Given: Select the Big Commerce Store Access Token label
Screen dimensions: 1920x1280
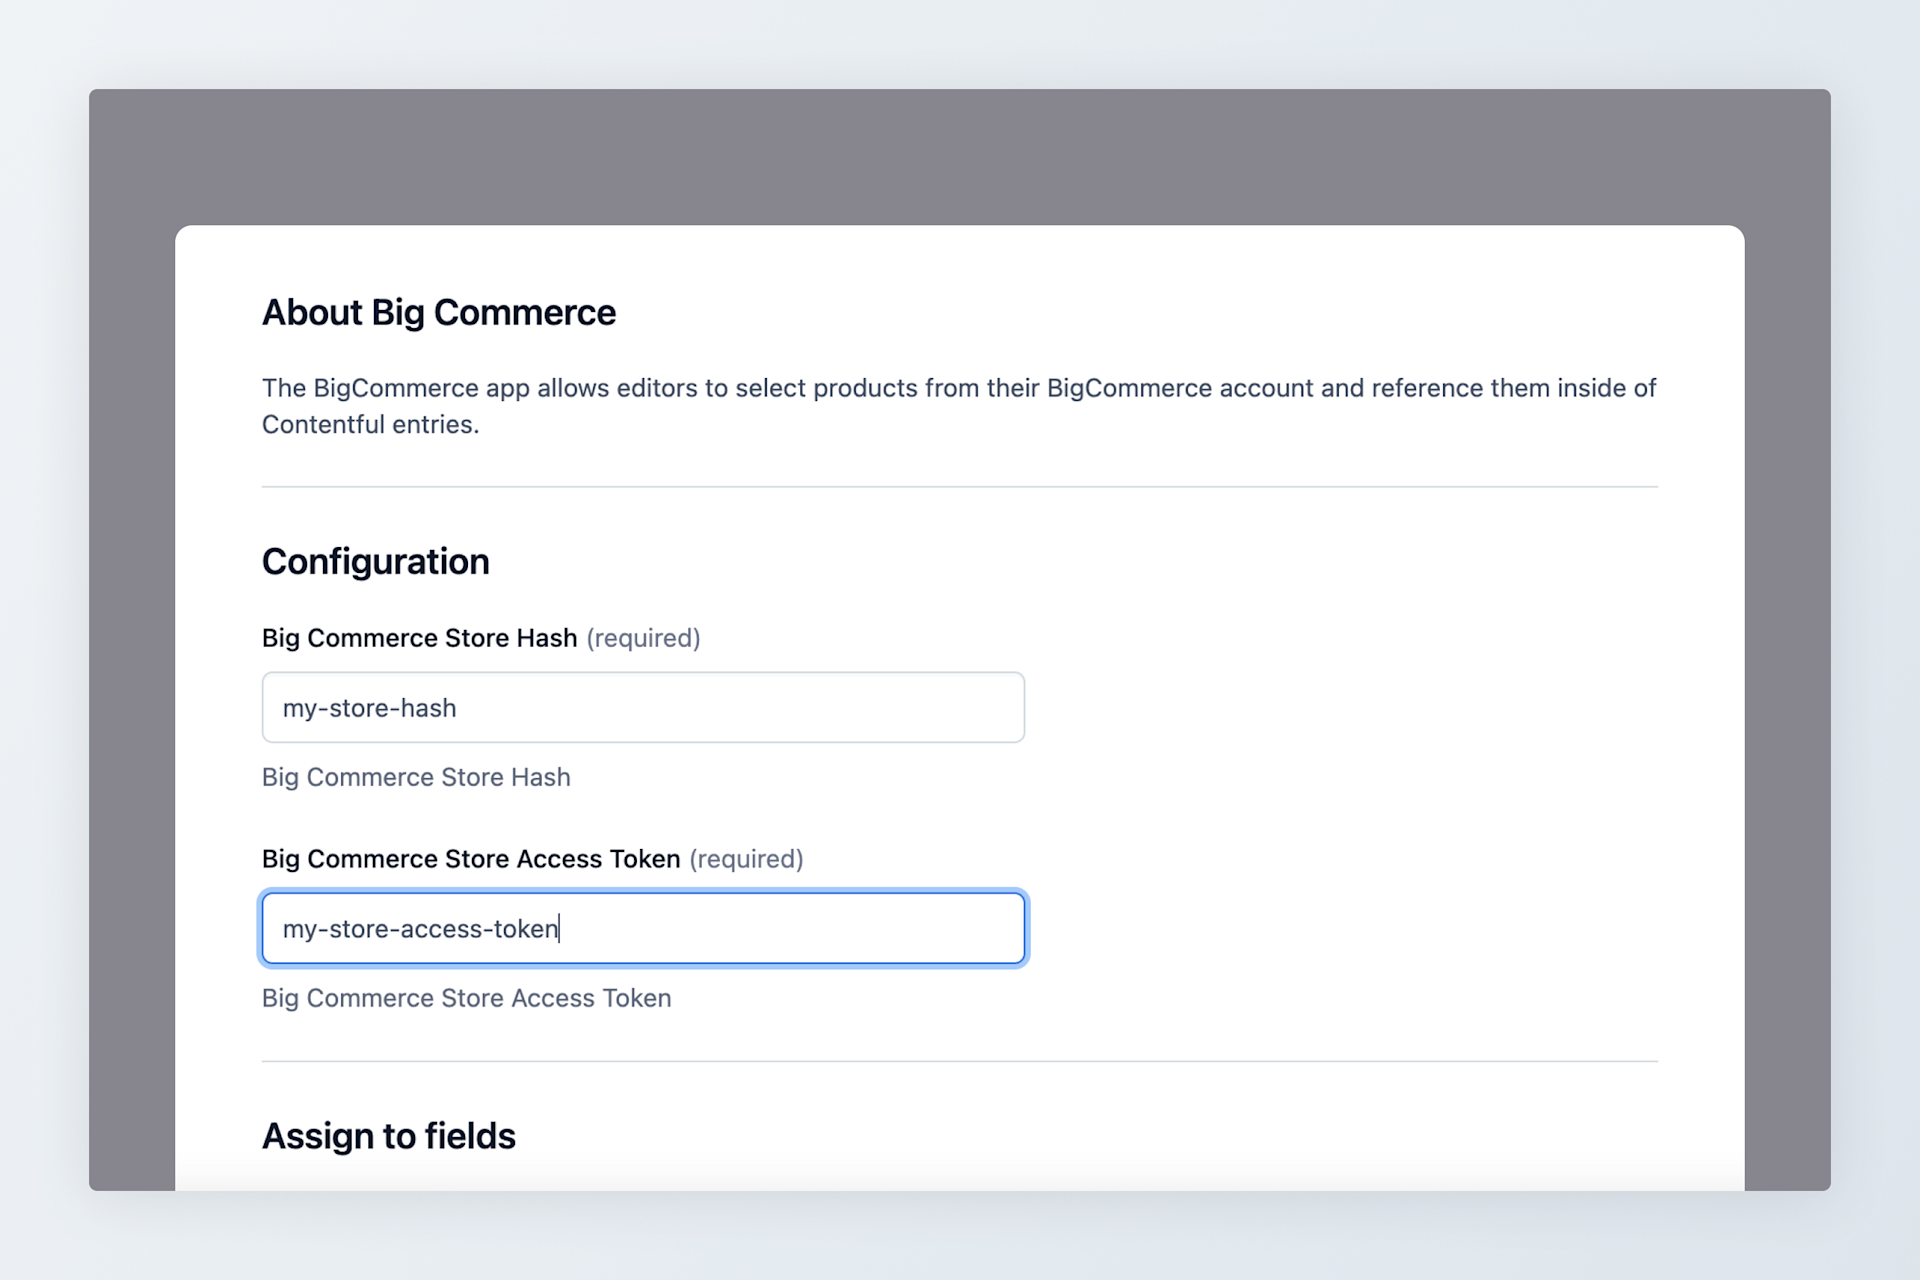Looking at the screenshot, I should [473, 858].
